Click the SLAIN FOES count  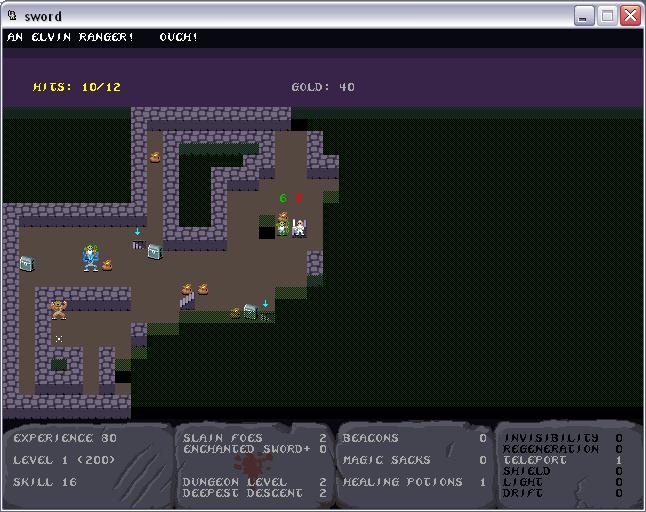pyautogui.click(x=254, y=438)
